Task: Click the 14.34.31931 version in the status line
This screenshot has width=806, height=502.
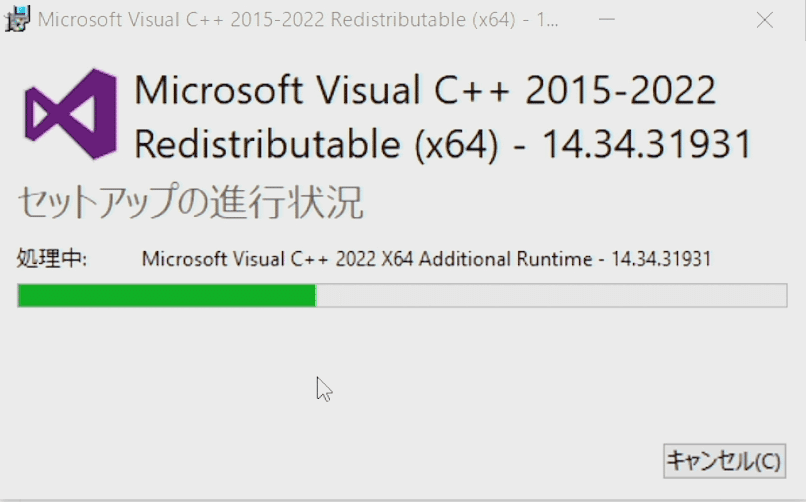Action: (660, 259)
